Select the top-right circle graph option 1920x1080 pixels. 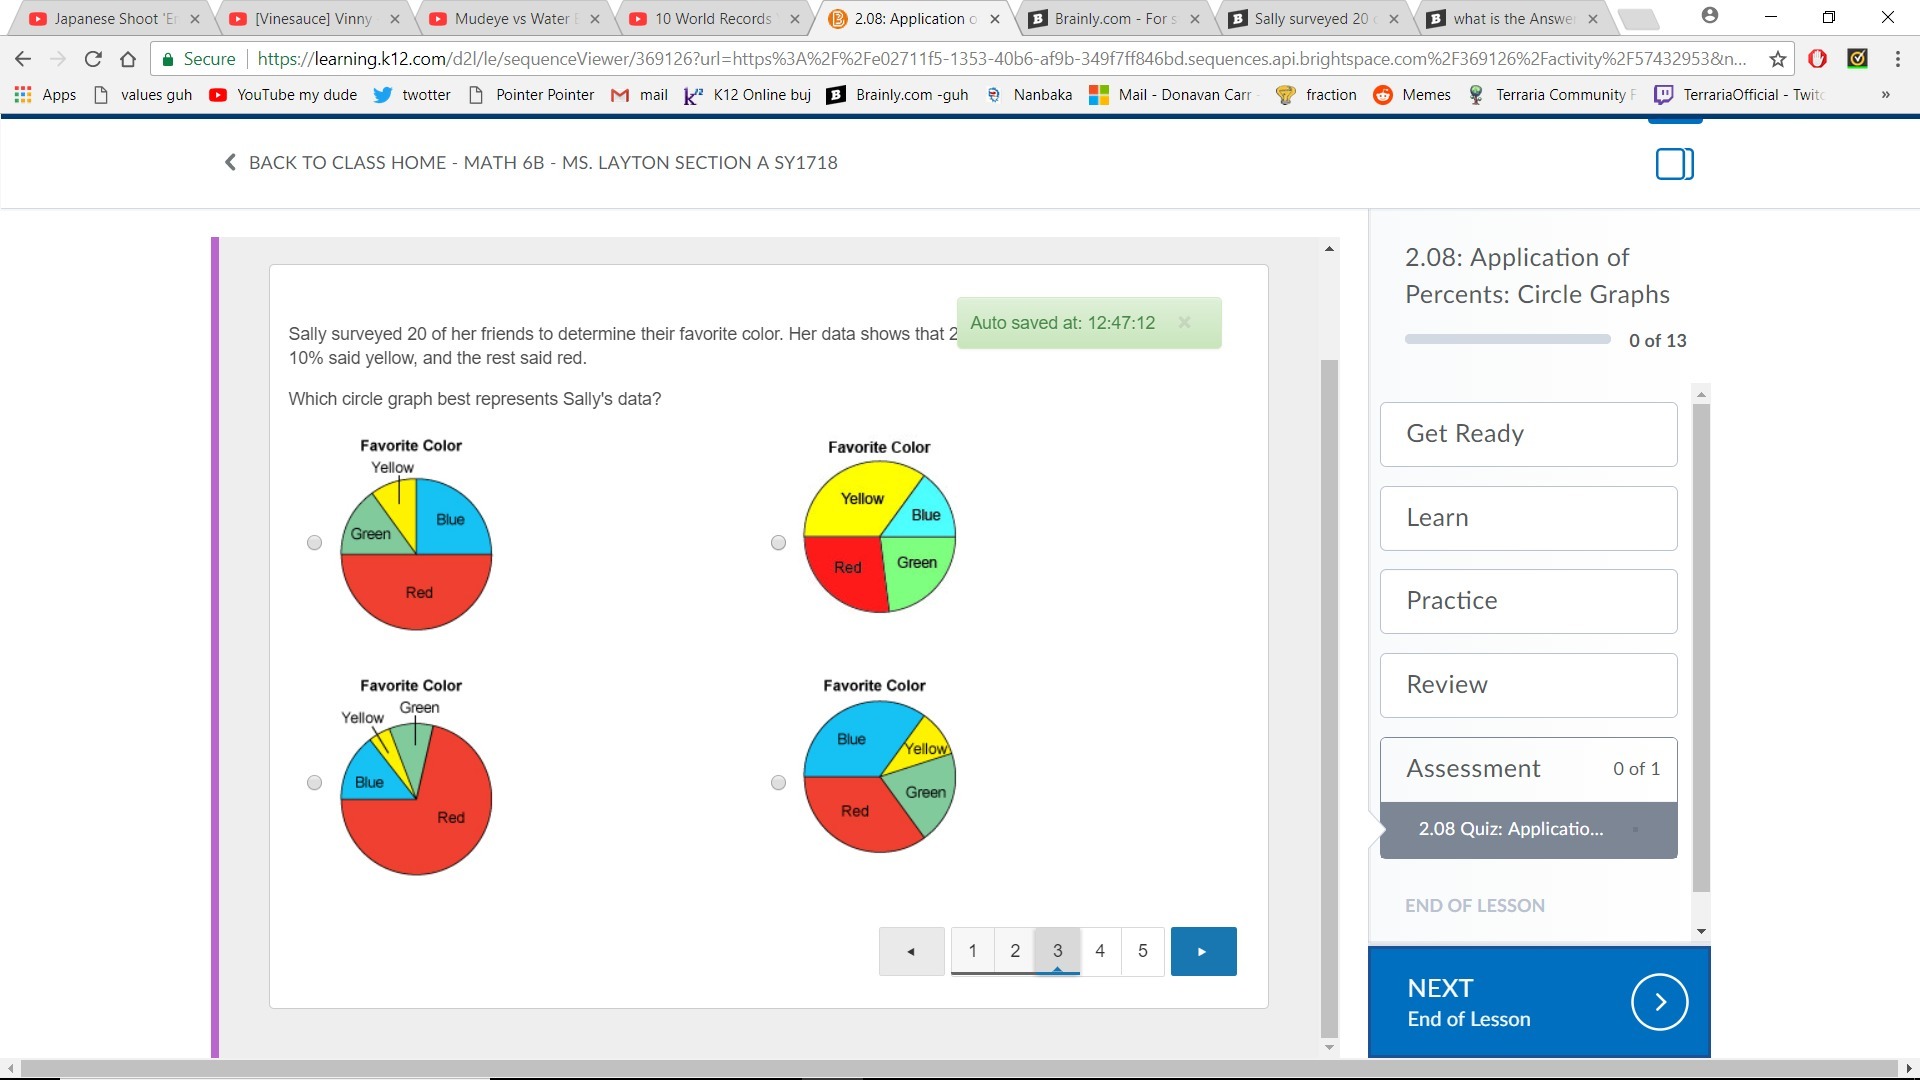(x=778, y=543)
